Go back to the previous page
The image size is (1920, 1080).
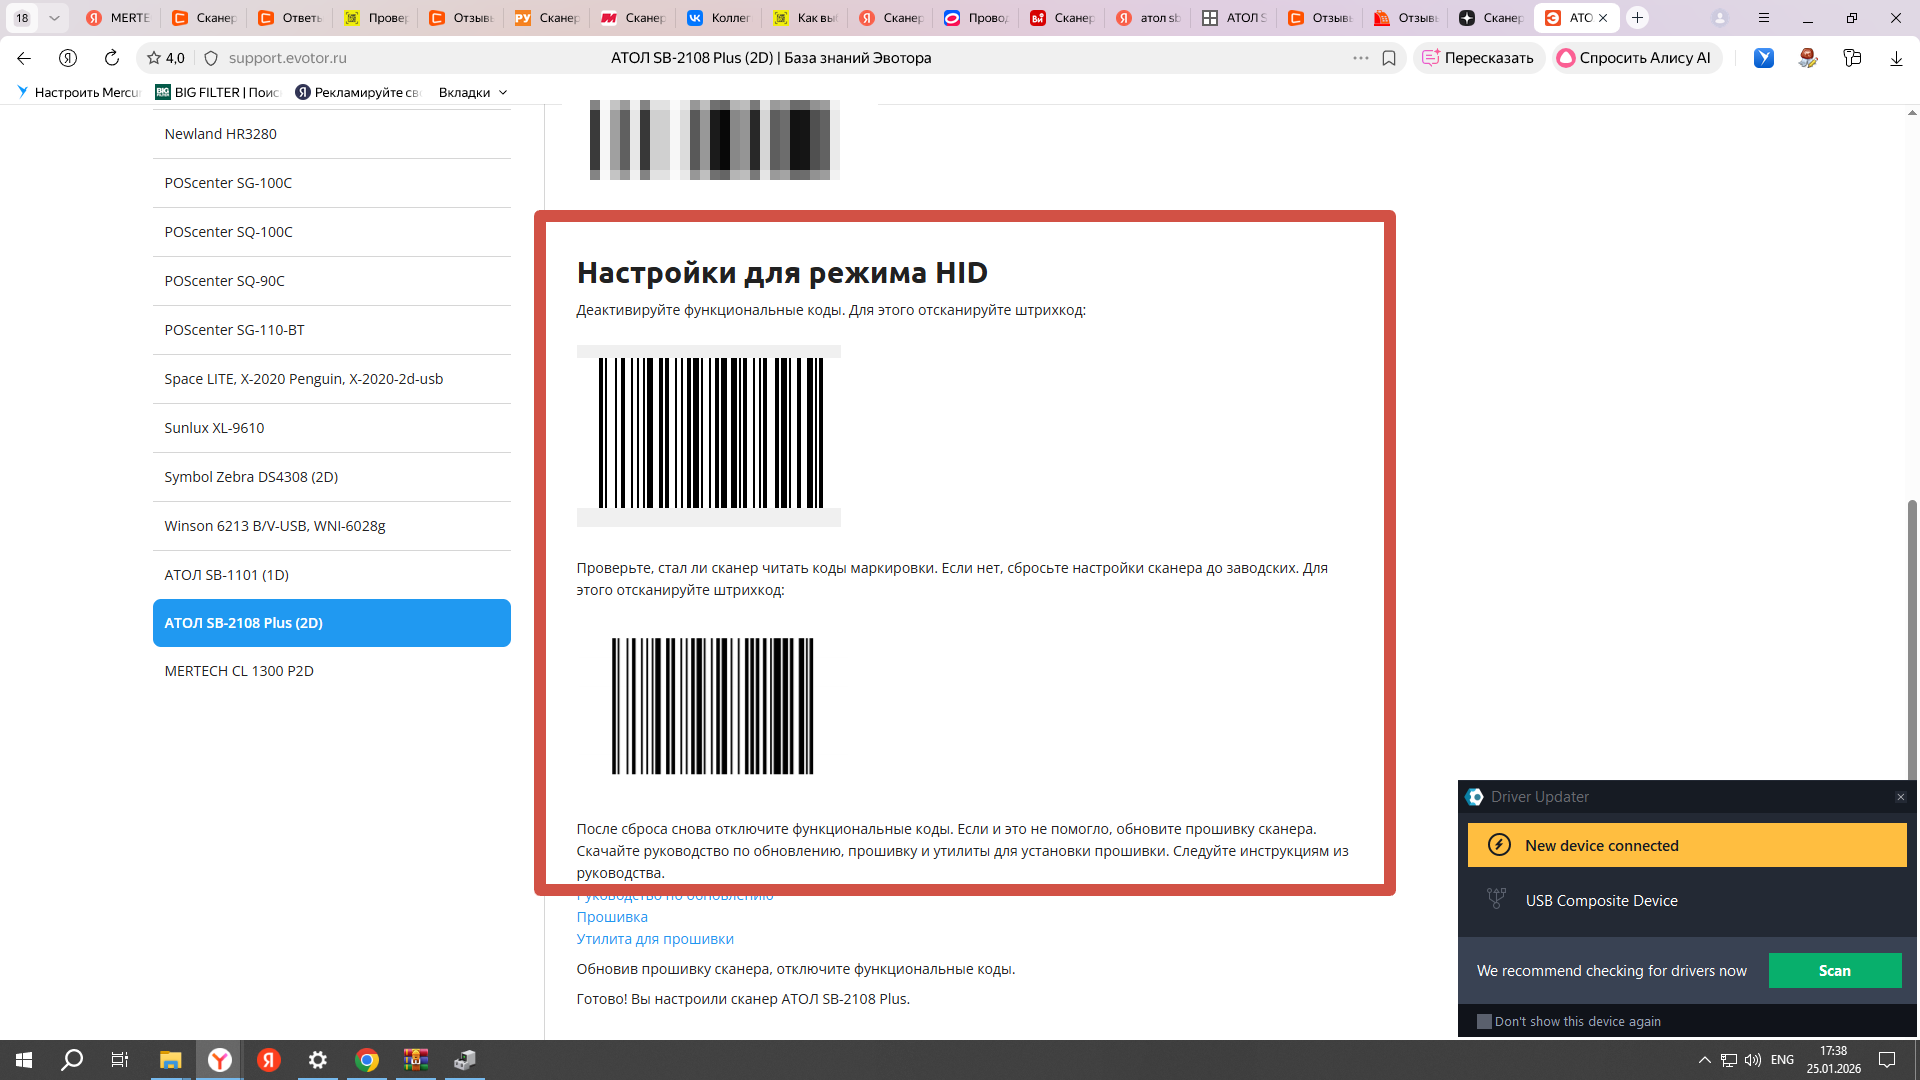pyautogui.click(x=24, y=58)
